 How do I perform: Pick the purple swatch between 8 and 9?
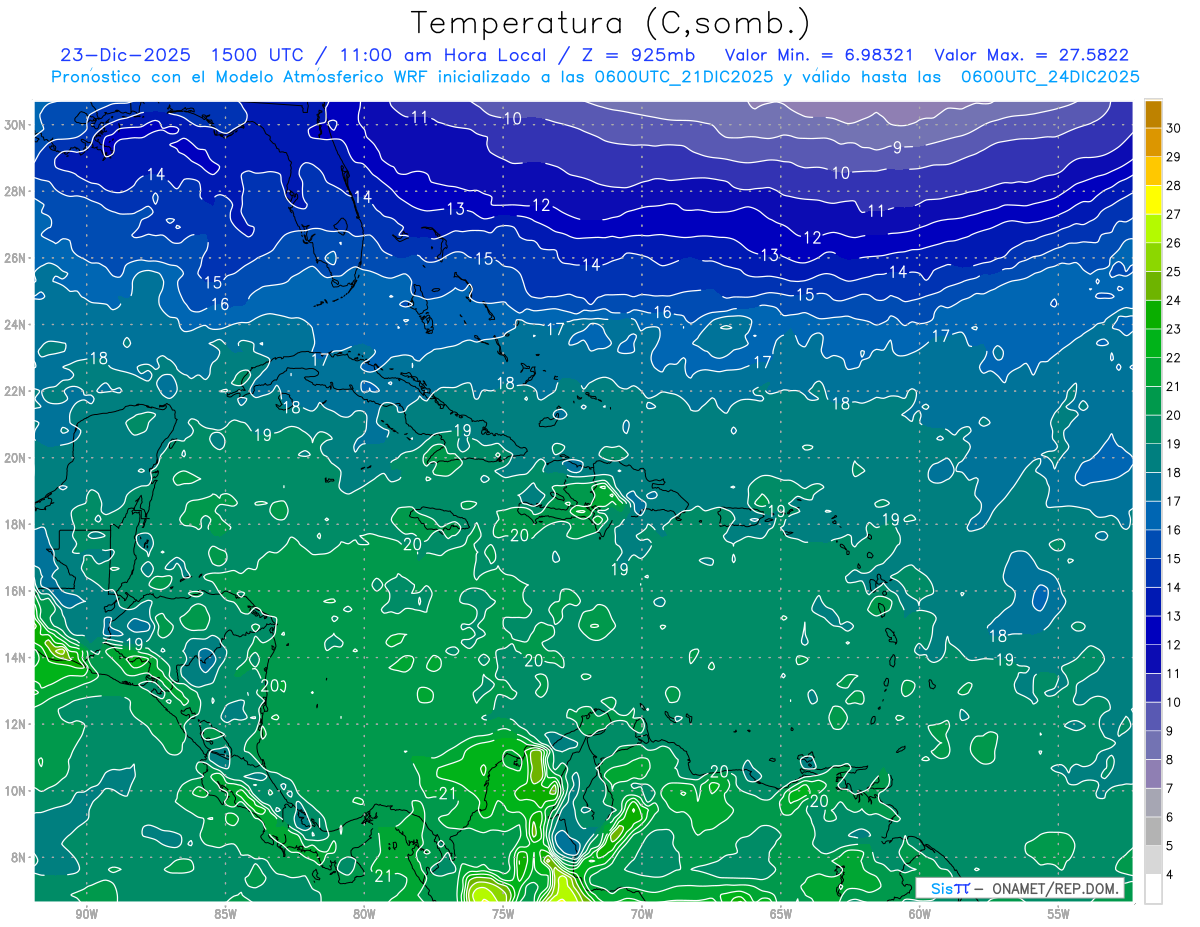[x=1154, y=746]
